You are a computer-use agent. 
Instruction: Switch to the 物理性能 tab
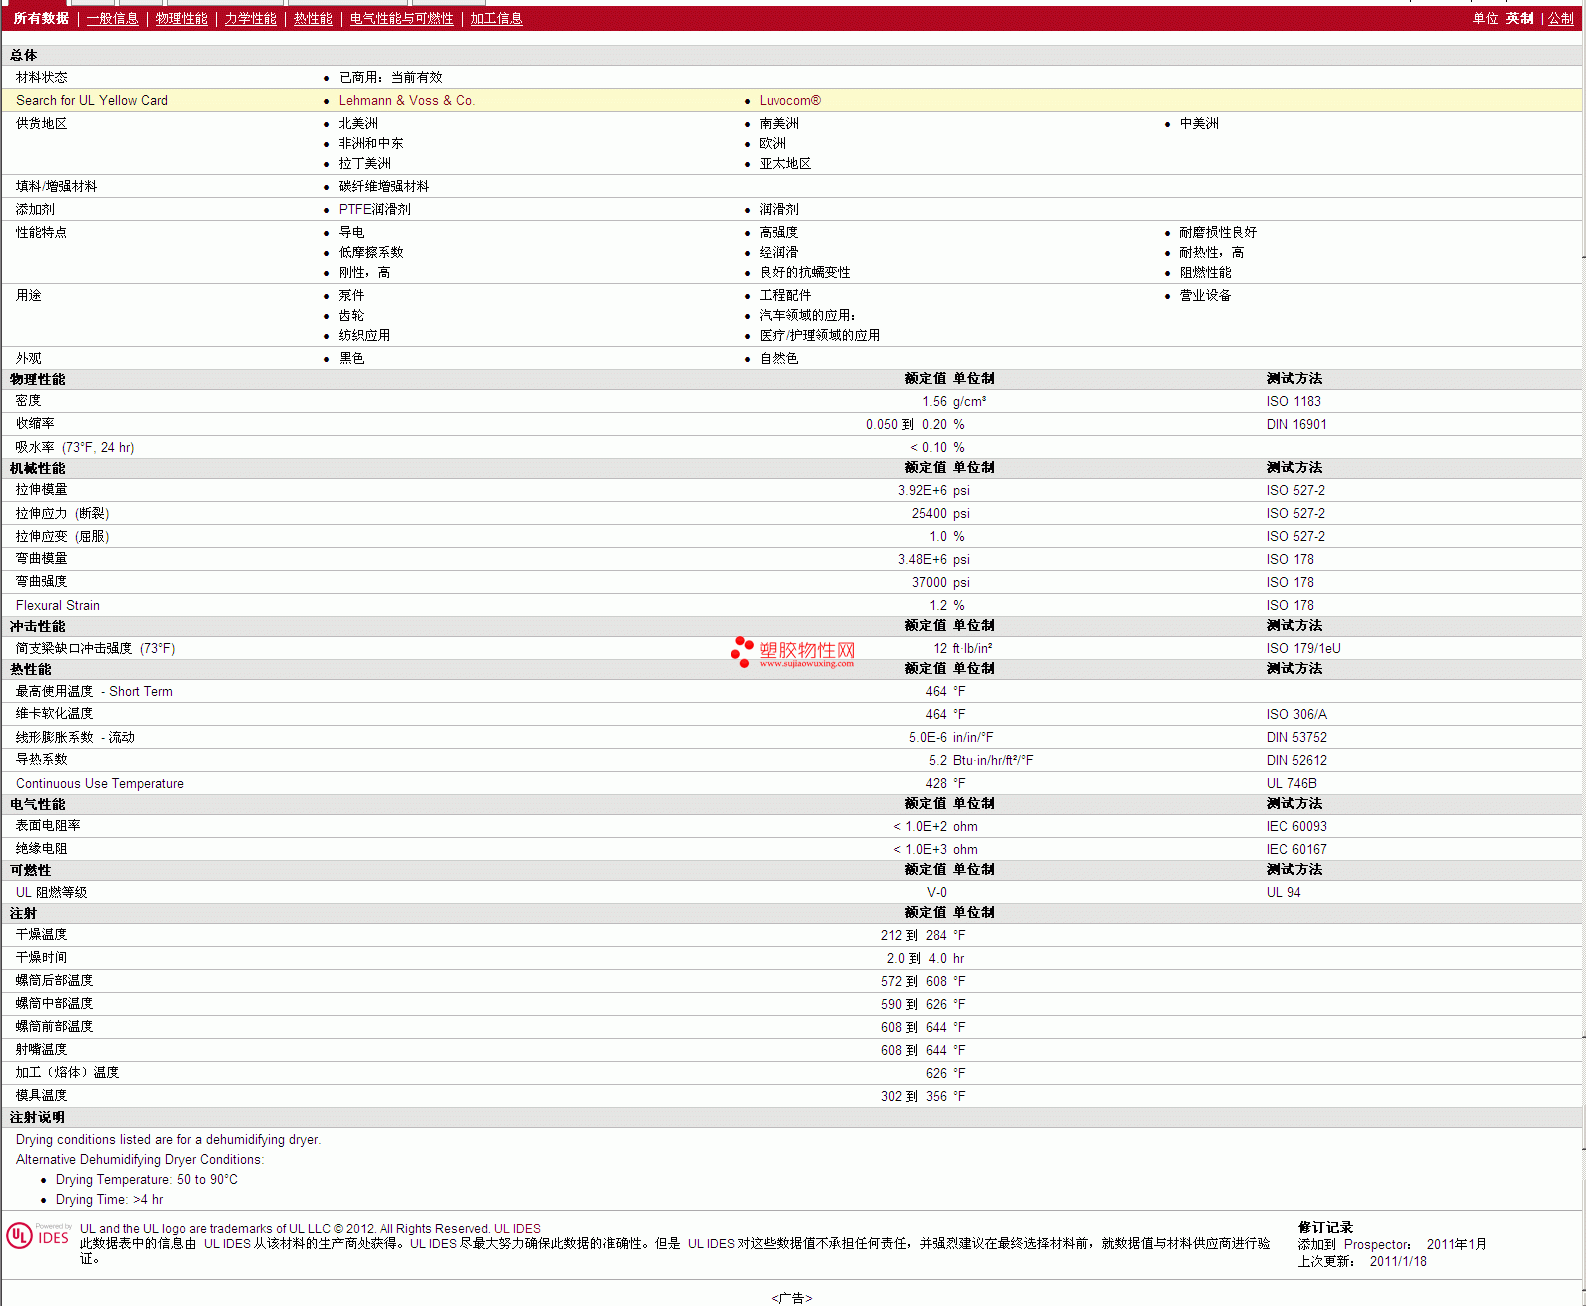(181, 18)
